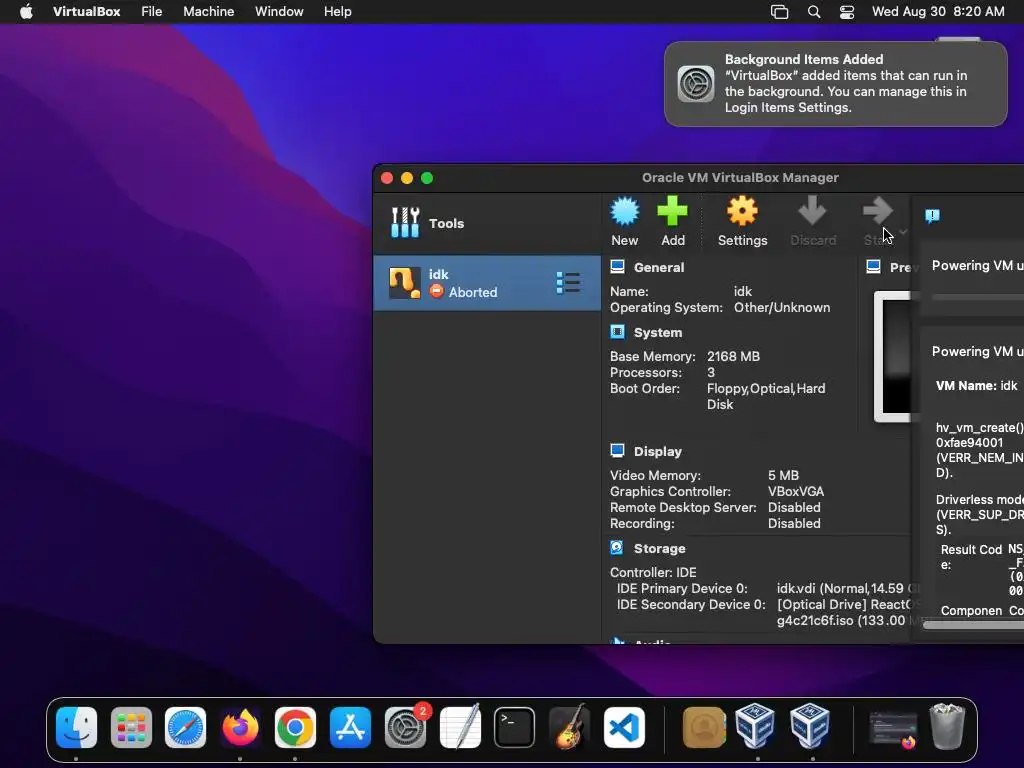Click the Tools wrench icon

(405, 223)
